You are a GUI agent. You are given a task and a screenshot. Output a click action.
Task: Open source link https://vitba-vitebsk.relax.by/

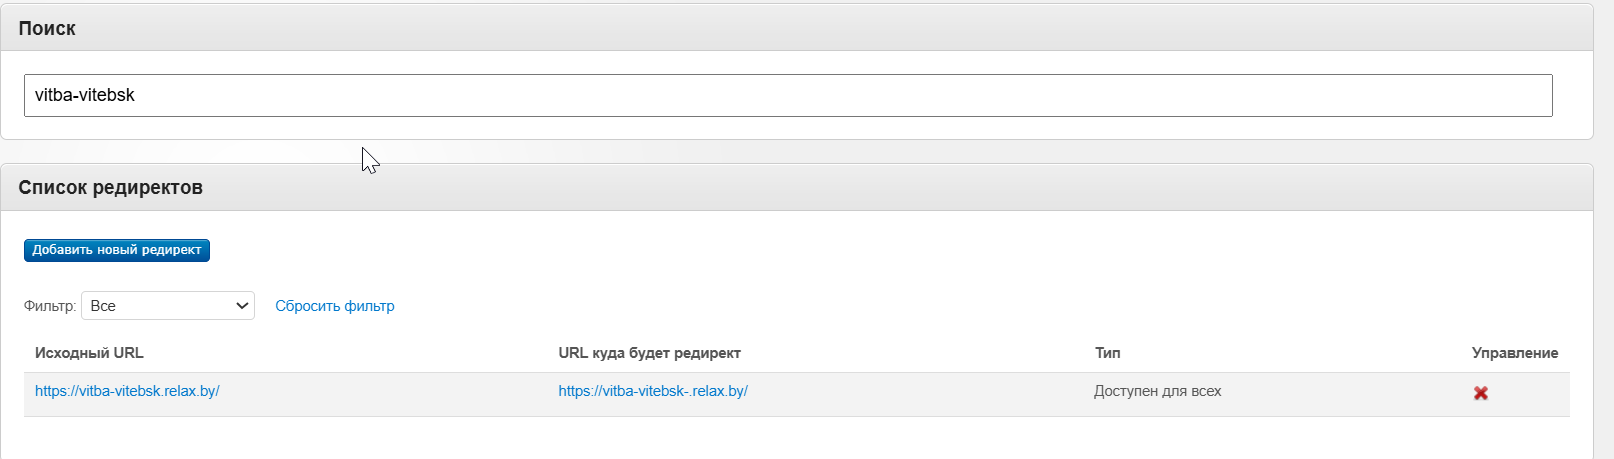[x=127, y=391]
